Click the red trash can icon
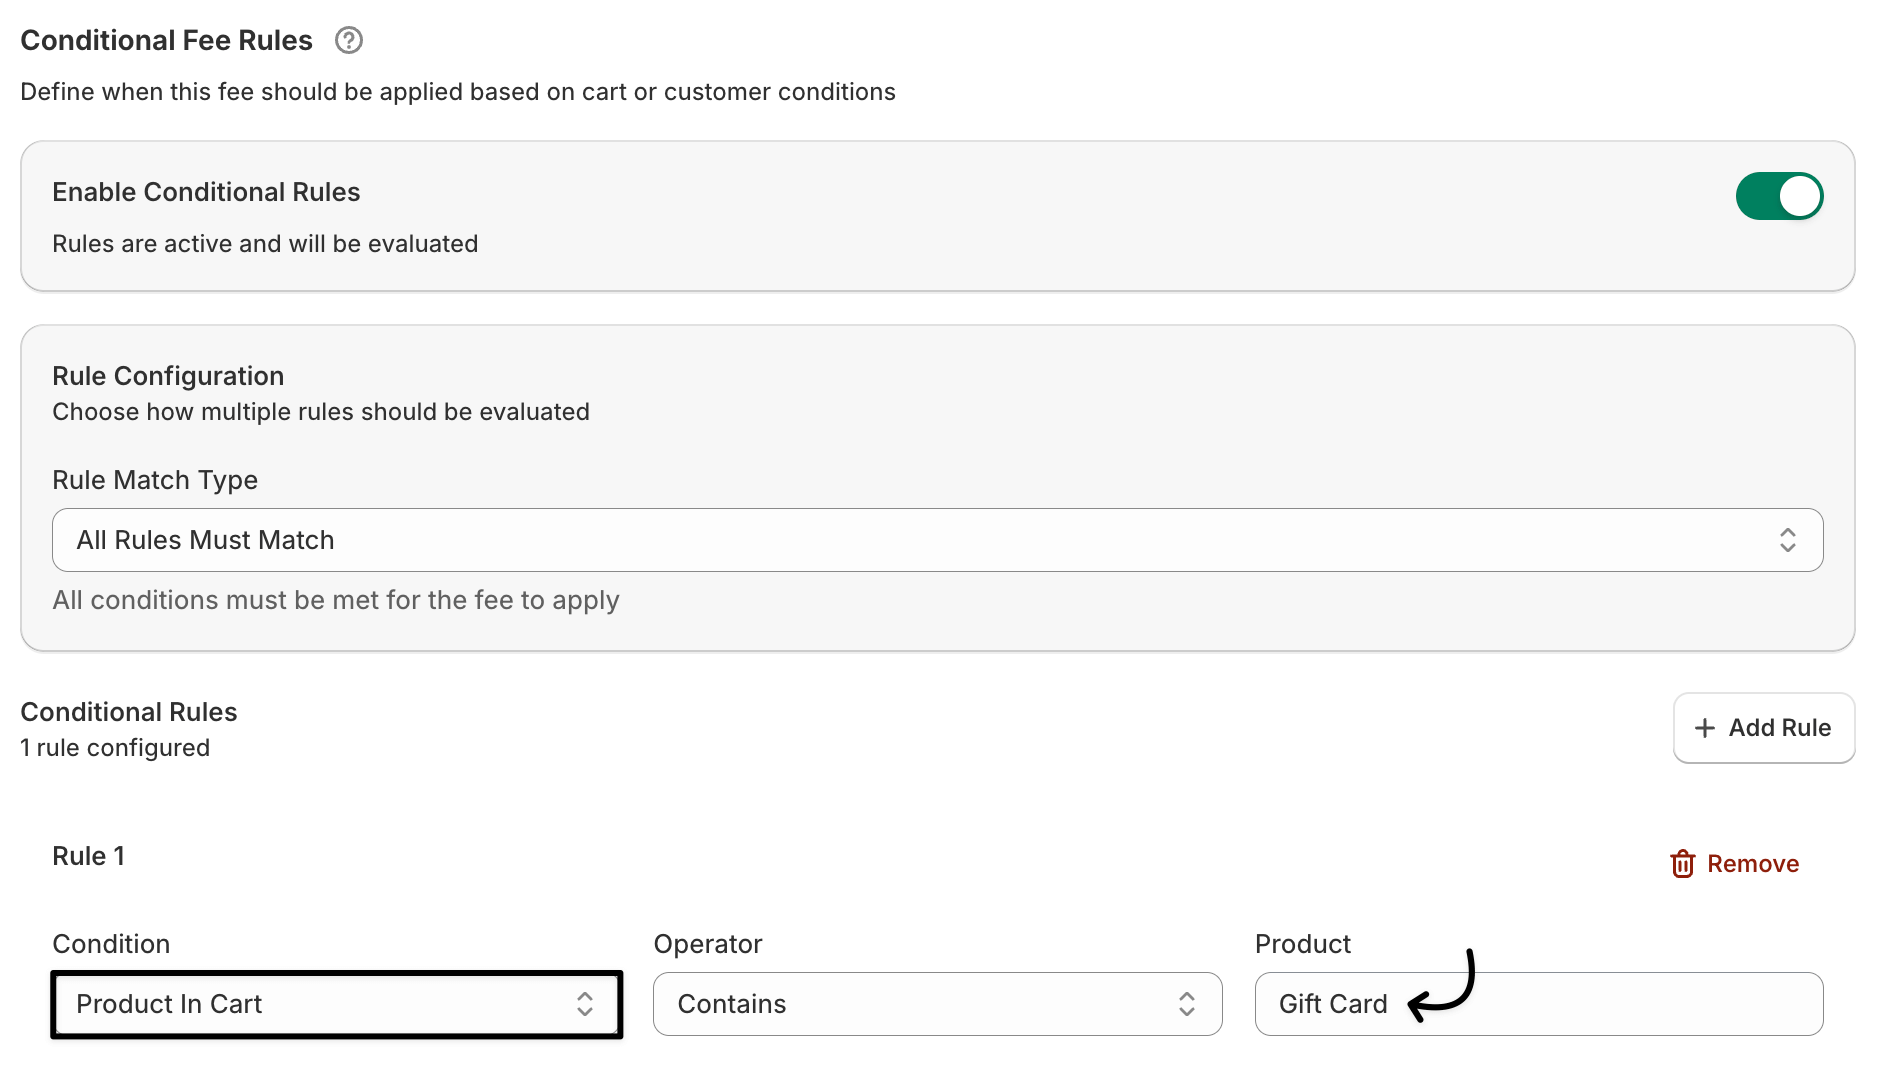Screen dimensions: 1878x1090 pyautogui.click(x=1682, y=864)
